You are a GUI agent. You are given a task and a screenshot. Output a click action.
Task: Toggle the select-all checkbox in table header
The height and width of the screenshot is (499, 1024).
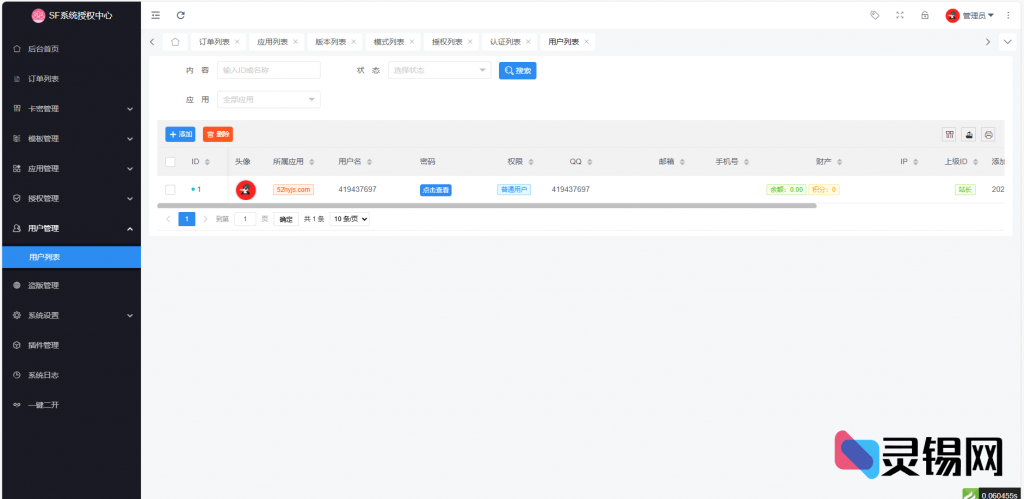pos(170,162)
